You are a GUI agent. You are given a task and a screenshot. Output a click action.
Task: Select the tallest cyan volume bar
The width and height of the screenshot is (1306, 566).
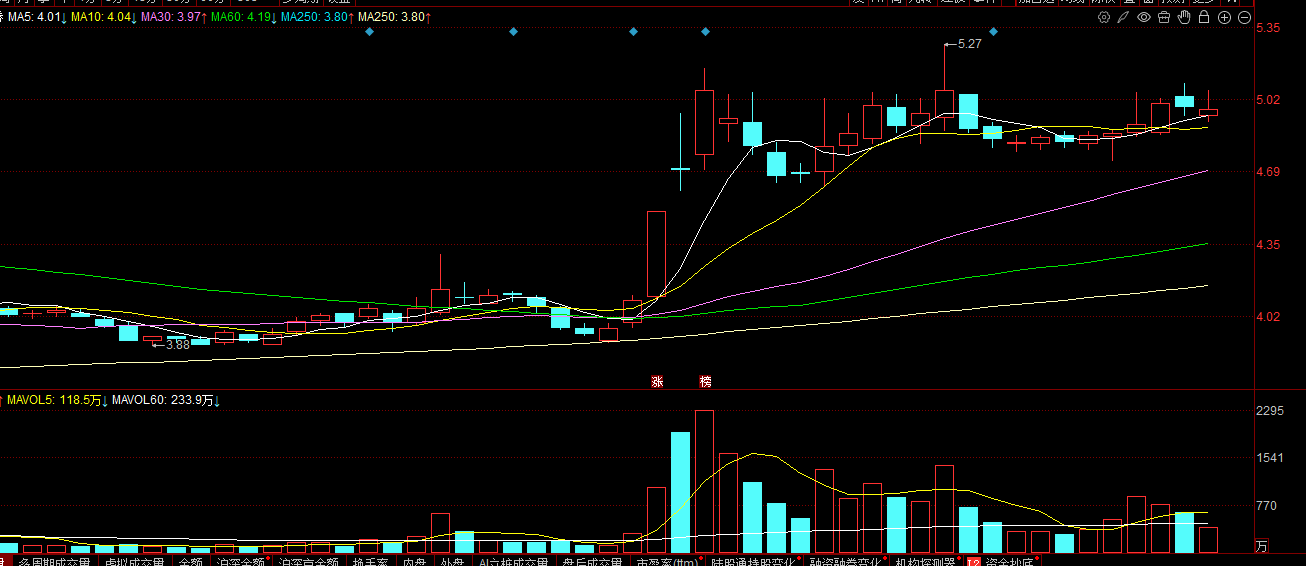pos(680,492)
